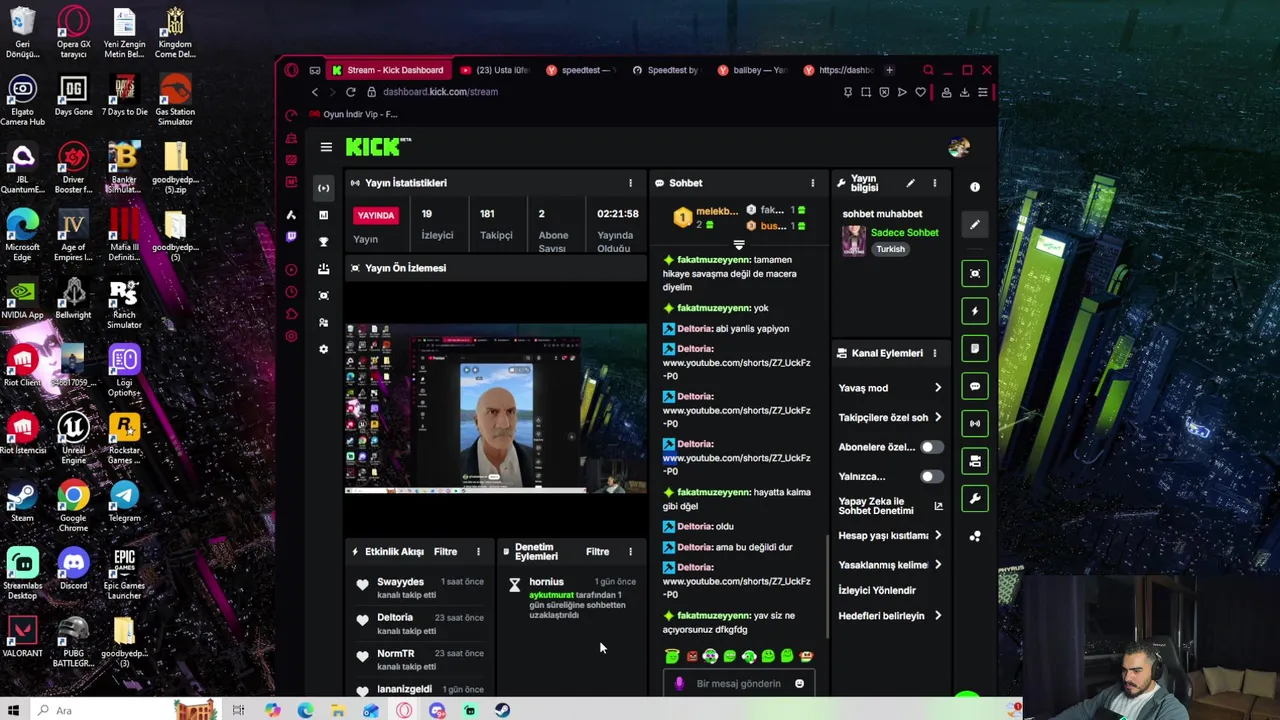
Task: Click Windows Start button
Action: coord(14,710)
